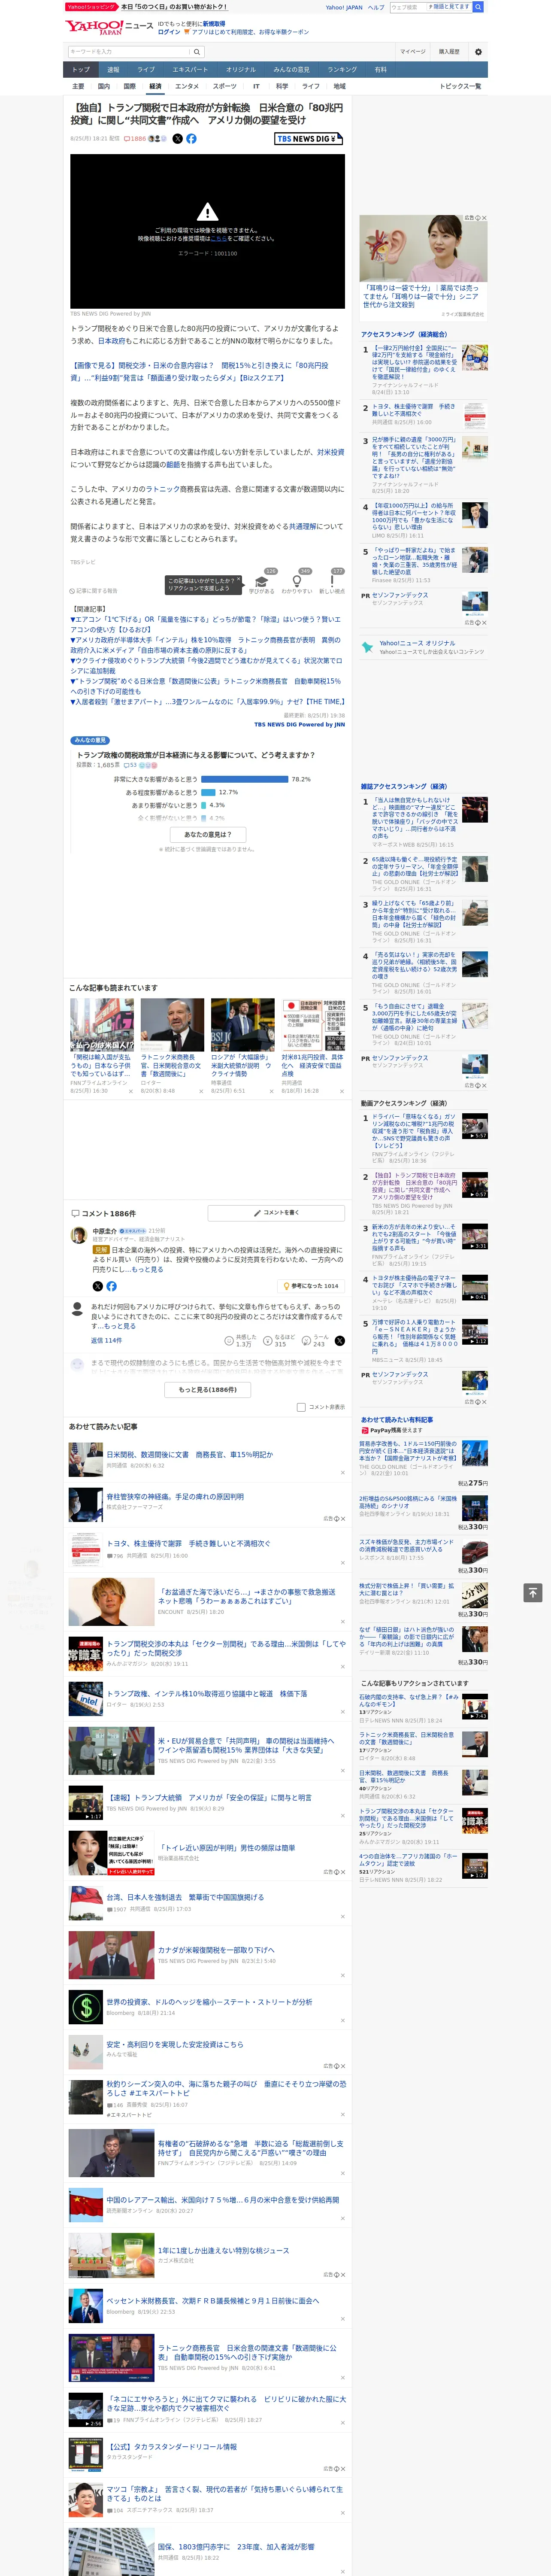Open the ロシアが「大幅譲歩」 recommended article thumbnail

(242, 1024)
